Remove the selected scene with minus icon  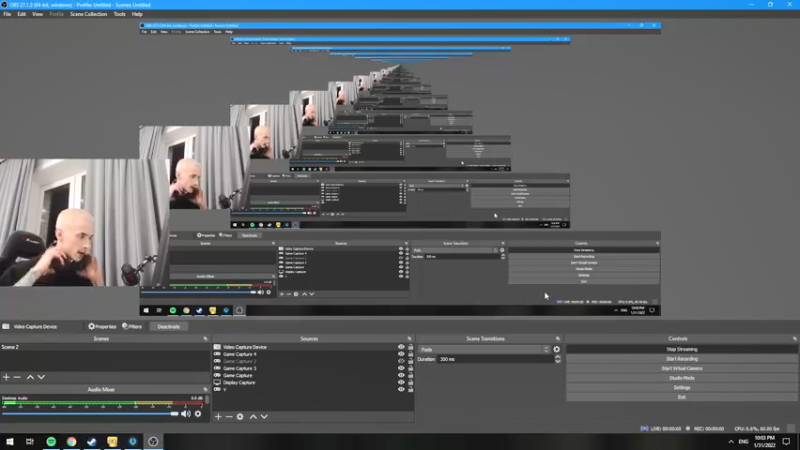tap(17, 377)
